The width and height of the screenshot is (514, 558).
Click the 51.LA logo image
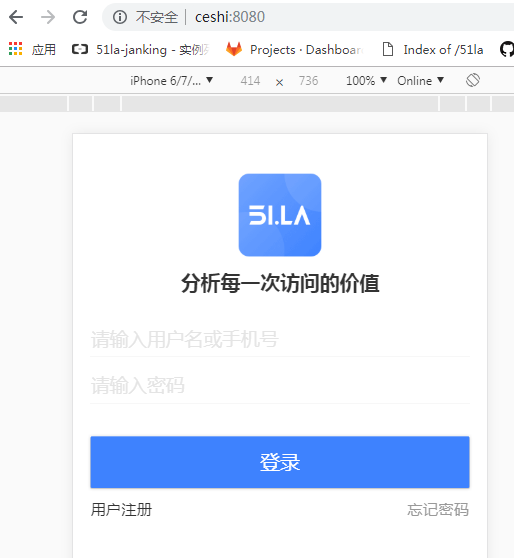280,215
